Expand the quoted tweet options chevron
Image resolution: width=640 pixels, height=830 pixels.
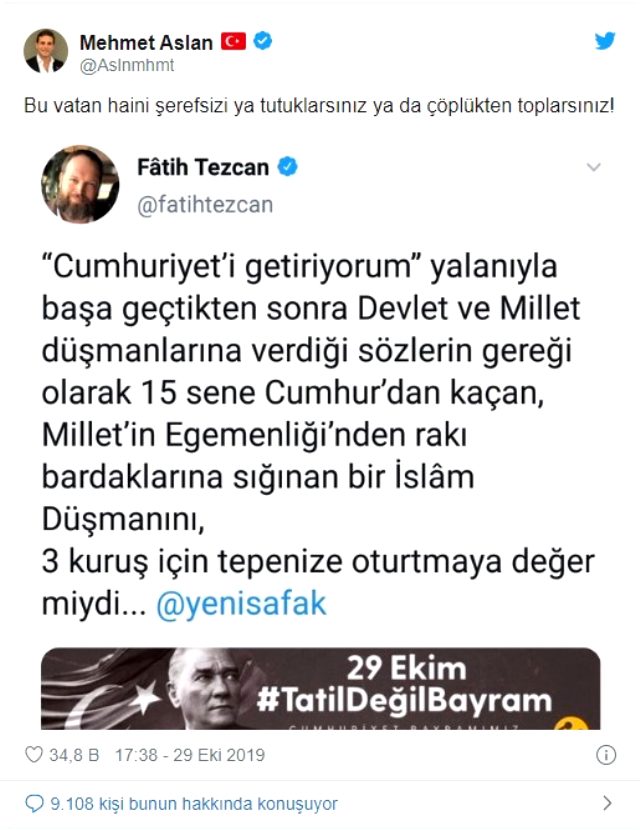pos(594,167)
